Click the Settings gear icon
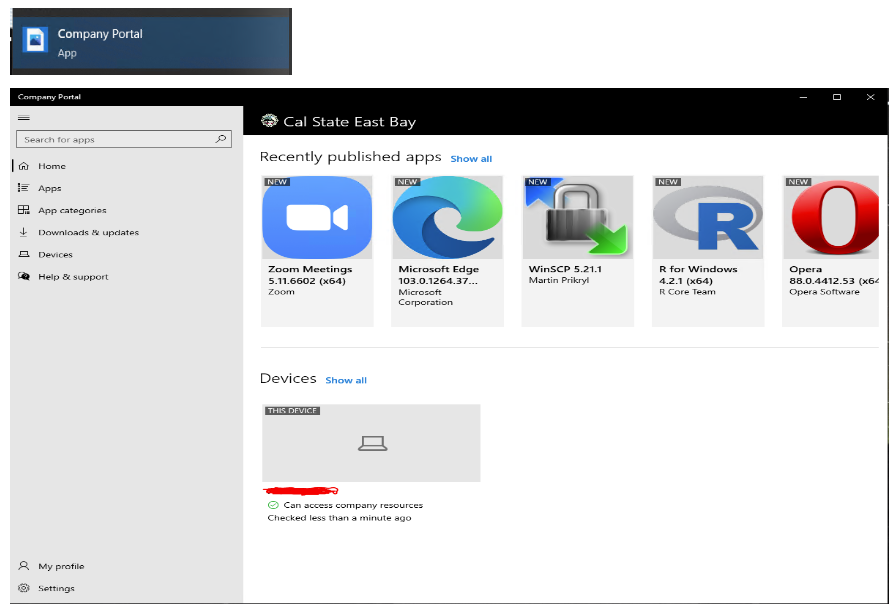Viewport: 890px width, 604px height. point(23,588)
